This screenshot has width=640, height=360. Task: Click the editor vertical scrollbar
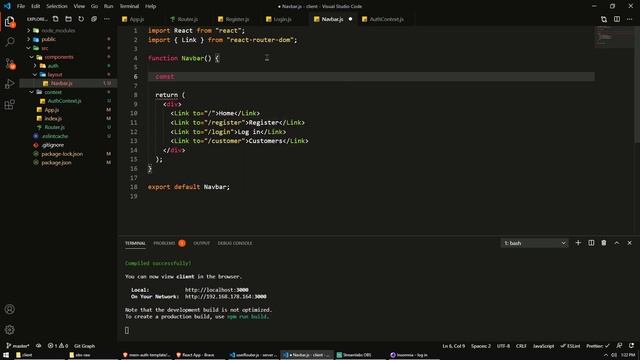(x=638, y=84)
